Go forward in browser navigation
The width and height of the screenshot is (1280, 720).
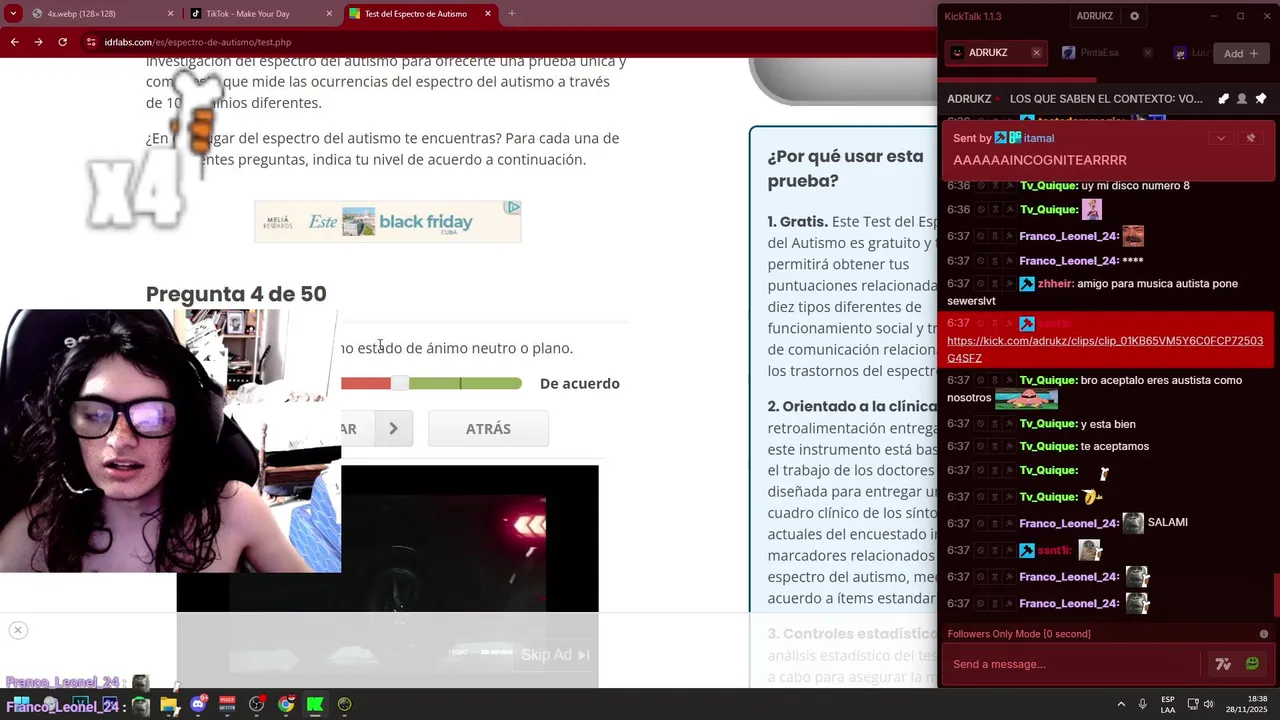click(38, 42)
